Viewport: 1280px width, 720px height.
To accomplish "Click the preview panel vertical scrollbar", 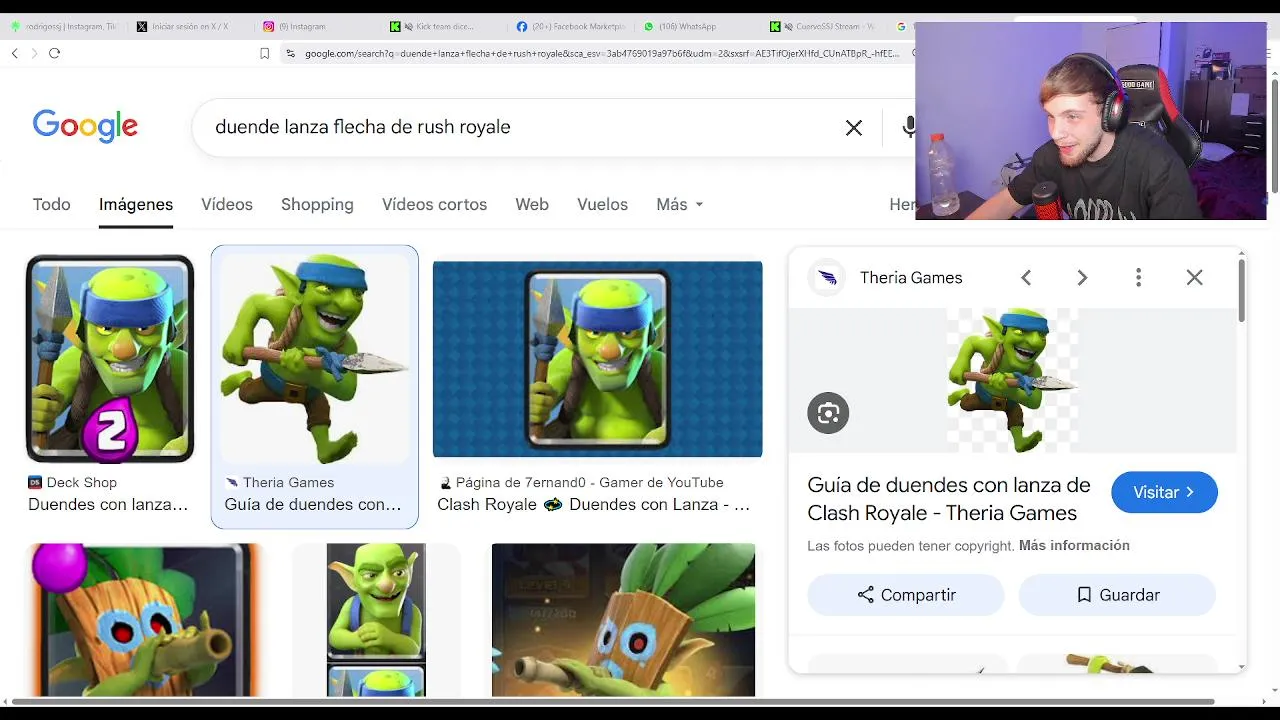I will coord(1241,290).
